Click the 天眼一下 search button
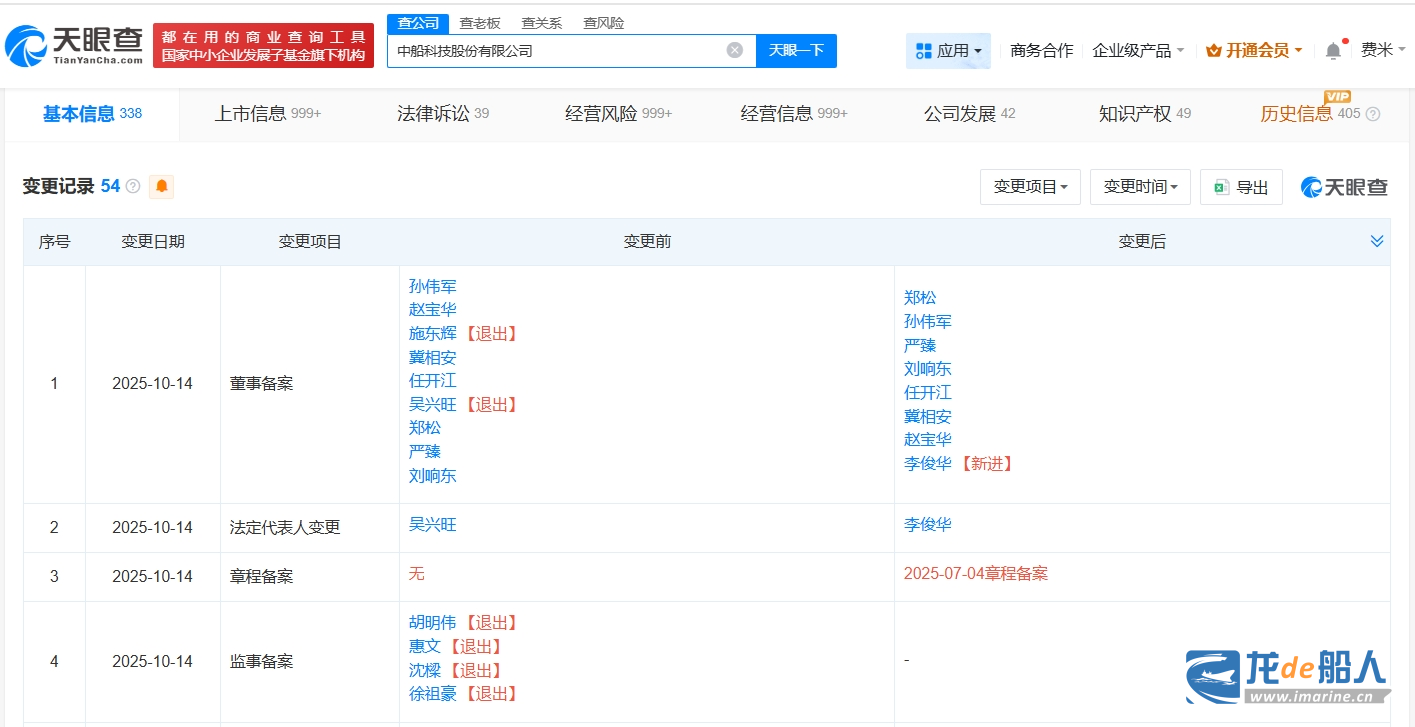The height and width of the screenshot is (727, 1415). [796, 50]
